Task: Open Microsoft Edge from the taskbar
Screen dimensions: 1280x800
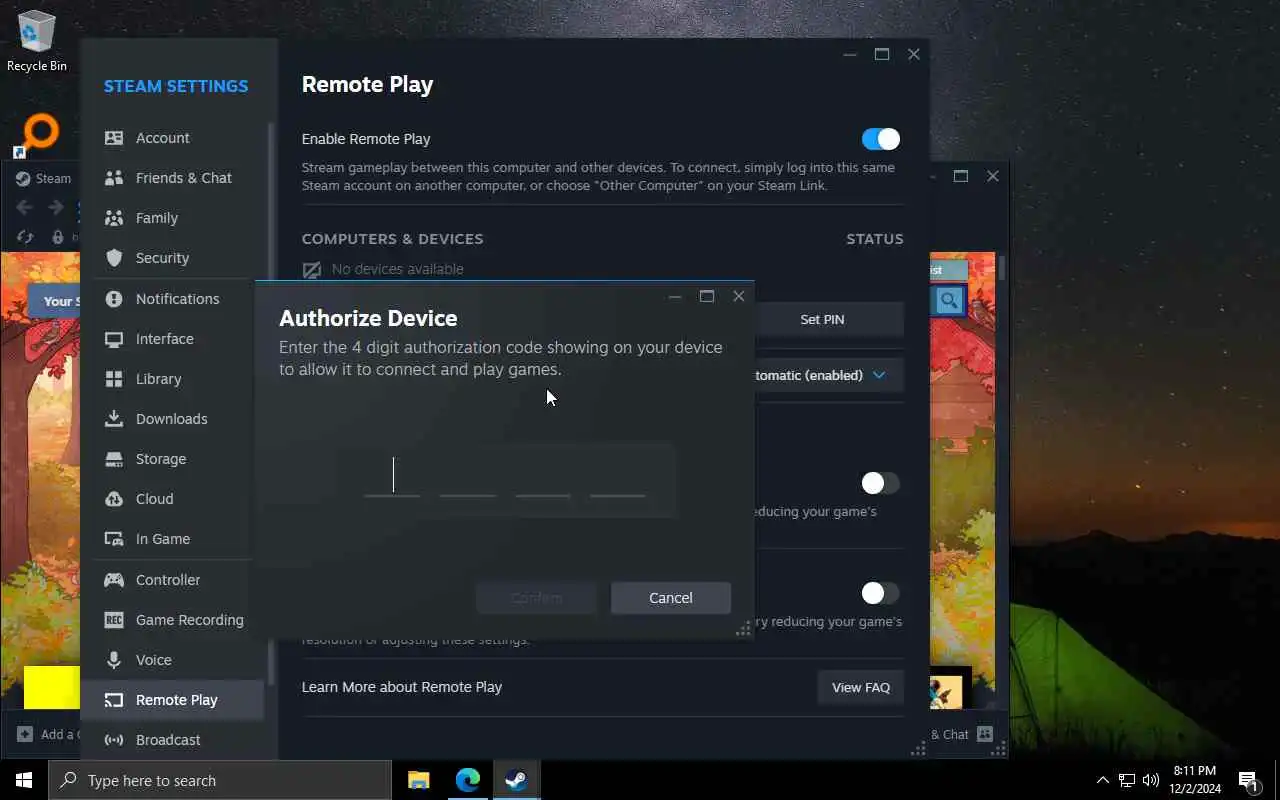Action: tap(468, 780)
